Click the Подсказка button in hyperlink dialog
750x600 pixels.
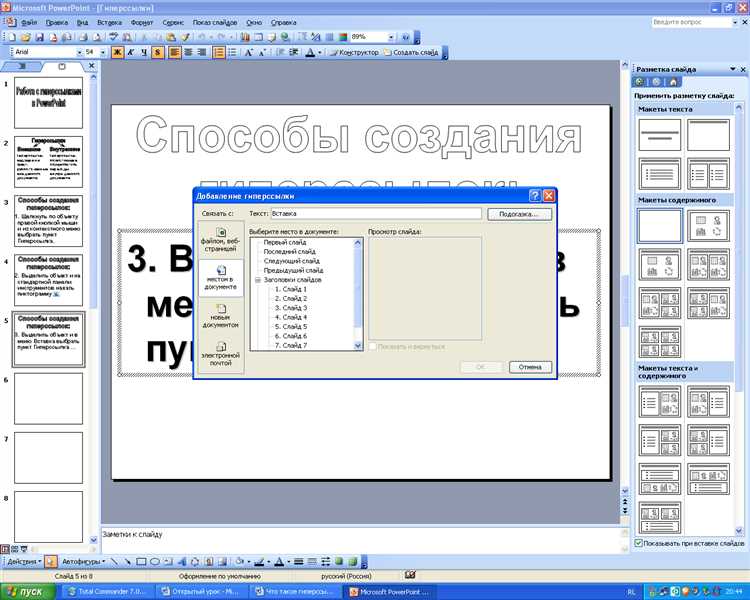tap(519, 214)
